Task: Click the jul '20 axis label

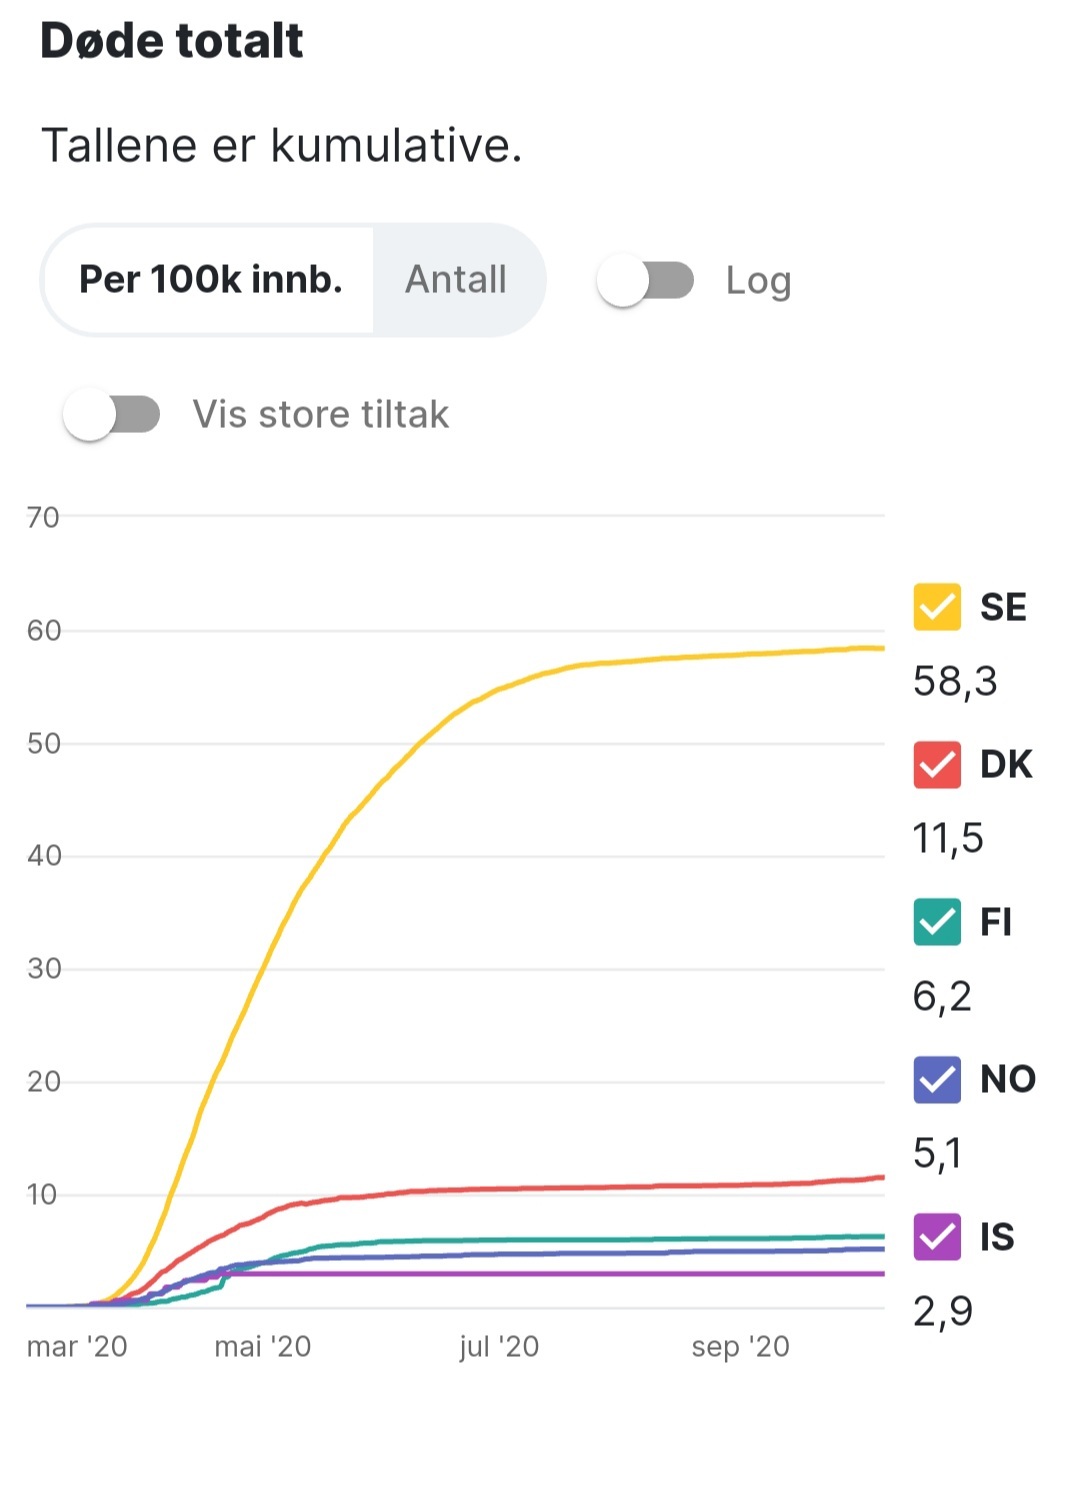Action: pyautogui.click(x=499, y=1347)
